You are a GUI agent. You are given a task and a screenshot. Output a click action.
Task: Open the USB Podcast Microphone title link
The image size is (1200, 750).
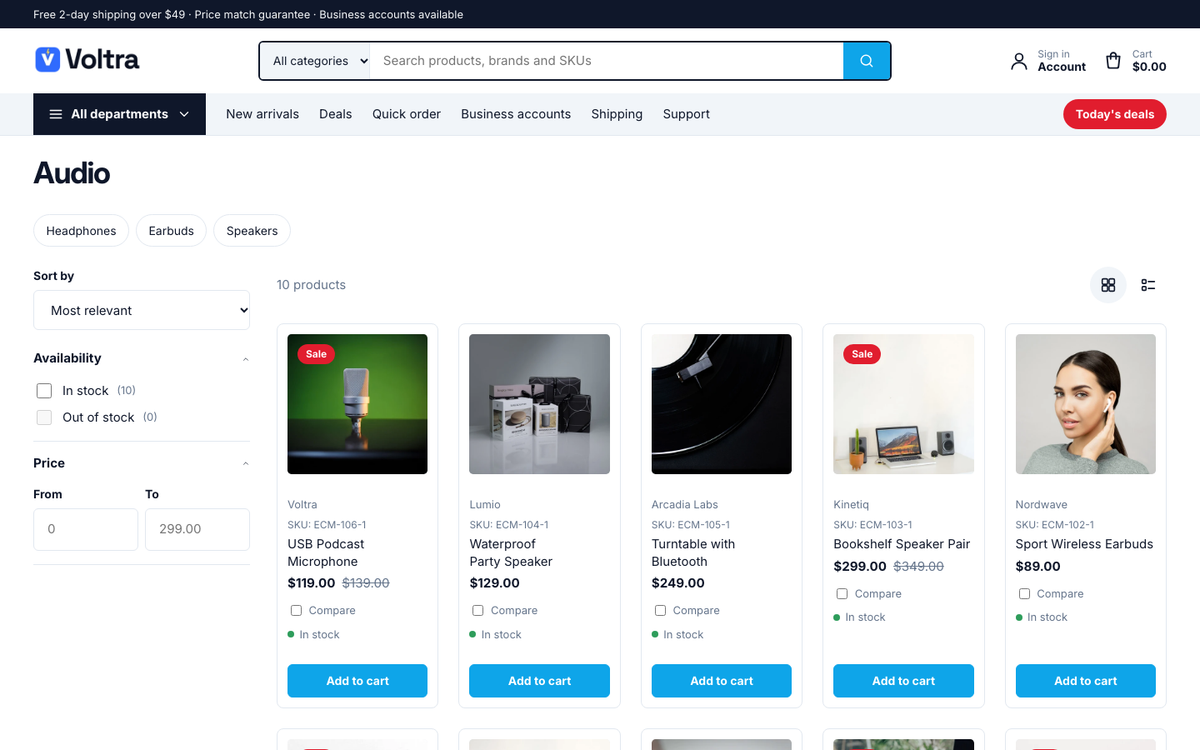pos(326,553)
